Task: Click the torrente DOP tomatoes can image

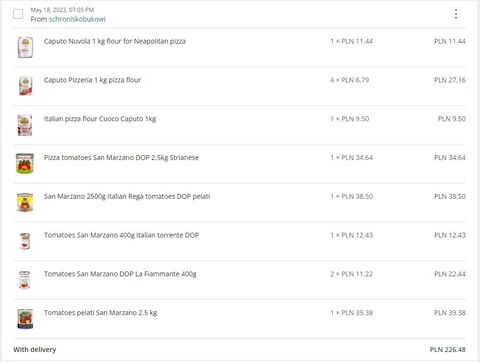Action: (25, 241)
